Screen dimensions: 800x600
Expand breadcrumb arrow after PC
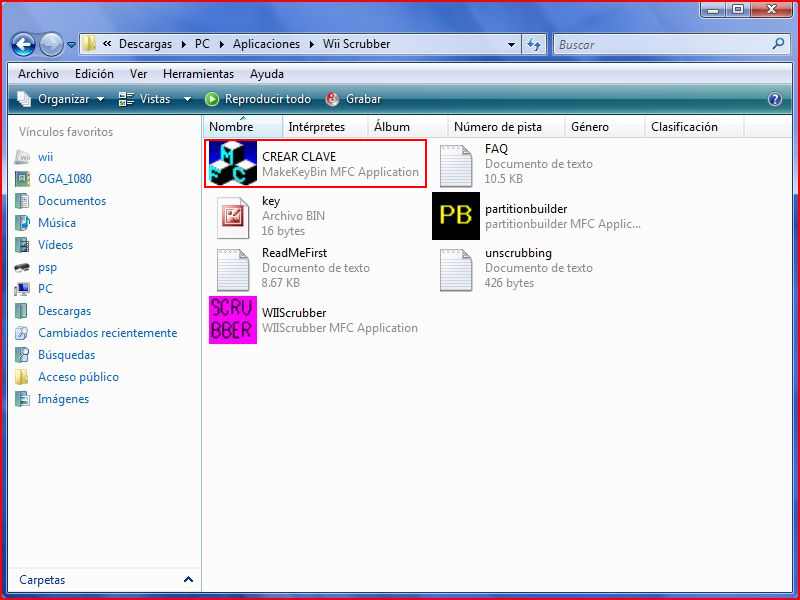(221, 44)
